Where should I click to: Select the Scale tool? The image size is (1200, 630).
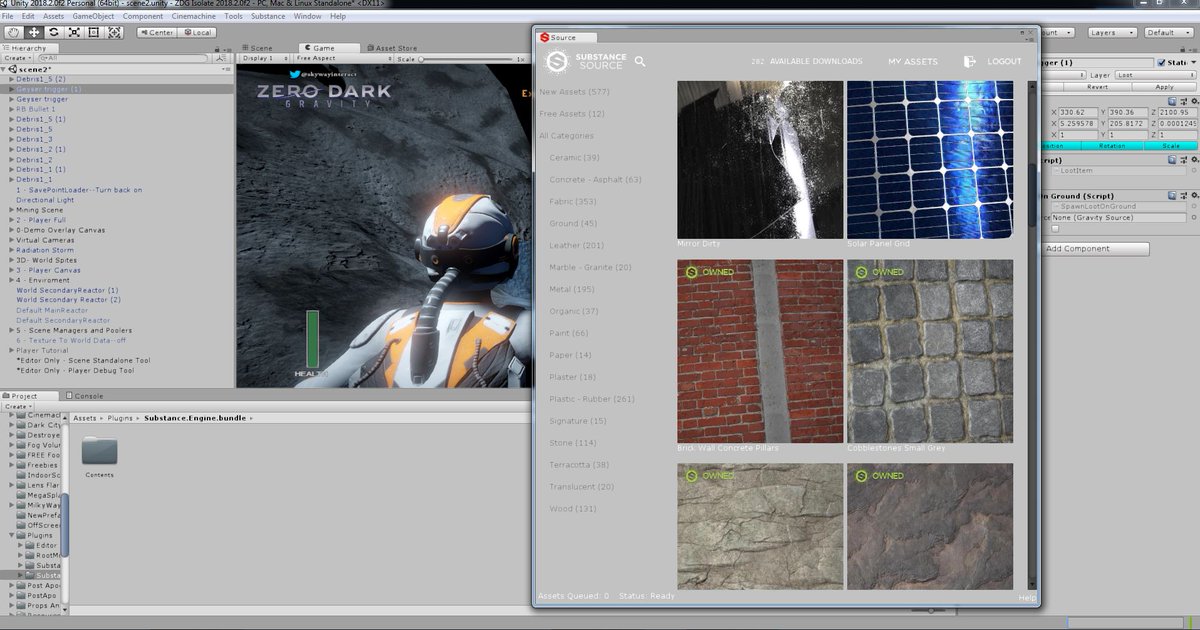(74, 32)
